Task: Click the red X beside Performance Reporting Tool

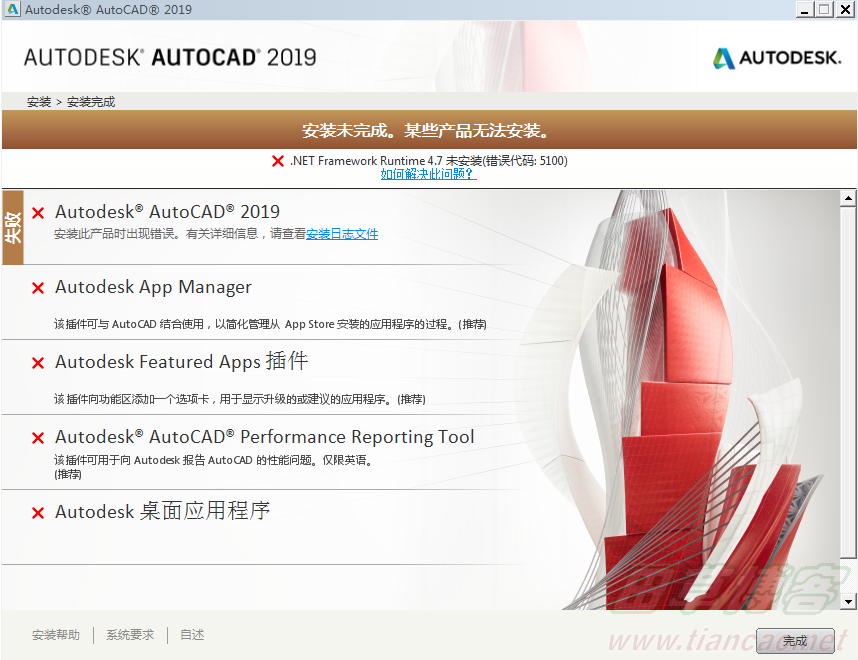Action: click(x=38, y=438)
